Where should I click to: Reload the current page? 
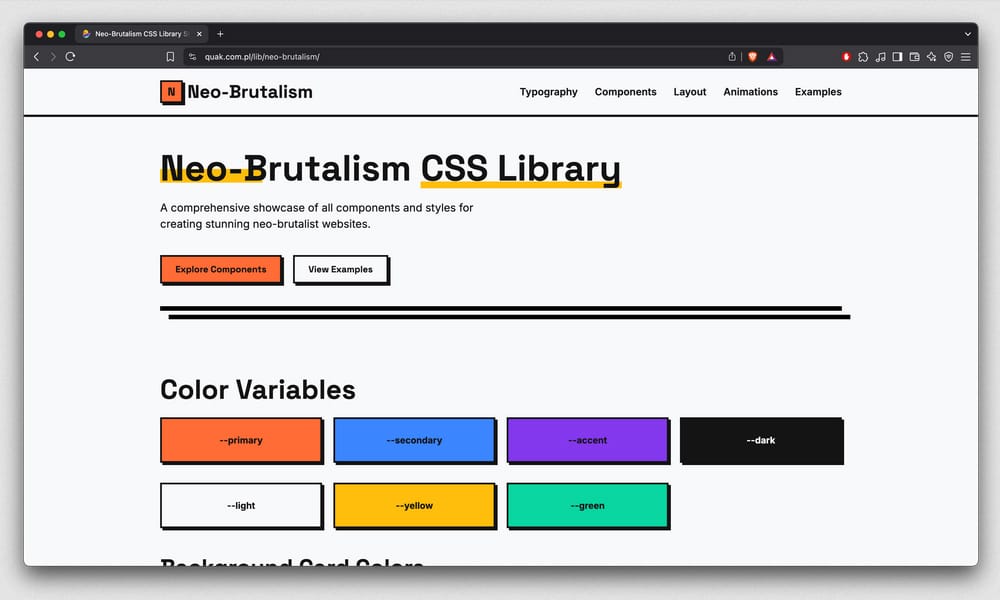pyautogui.click(x=70, y=57)
